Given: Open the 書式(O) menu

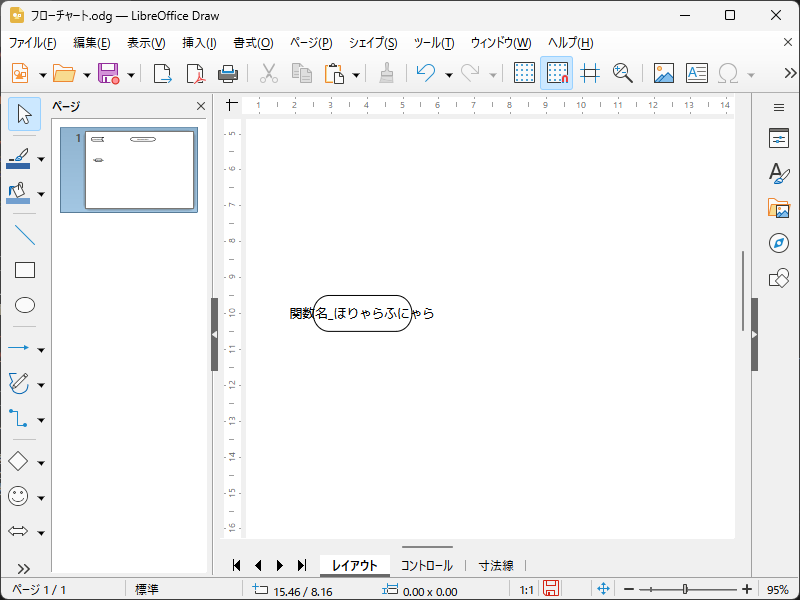Looking at the screenshot, I should pos(252,43).
